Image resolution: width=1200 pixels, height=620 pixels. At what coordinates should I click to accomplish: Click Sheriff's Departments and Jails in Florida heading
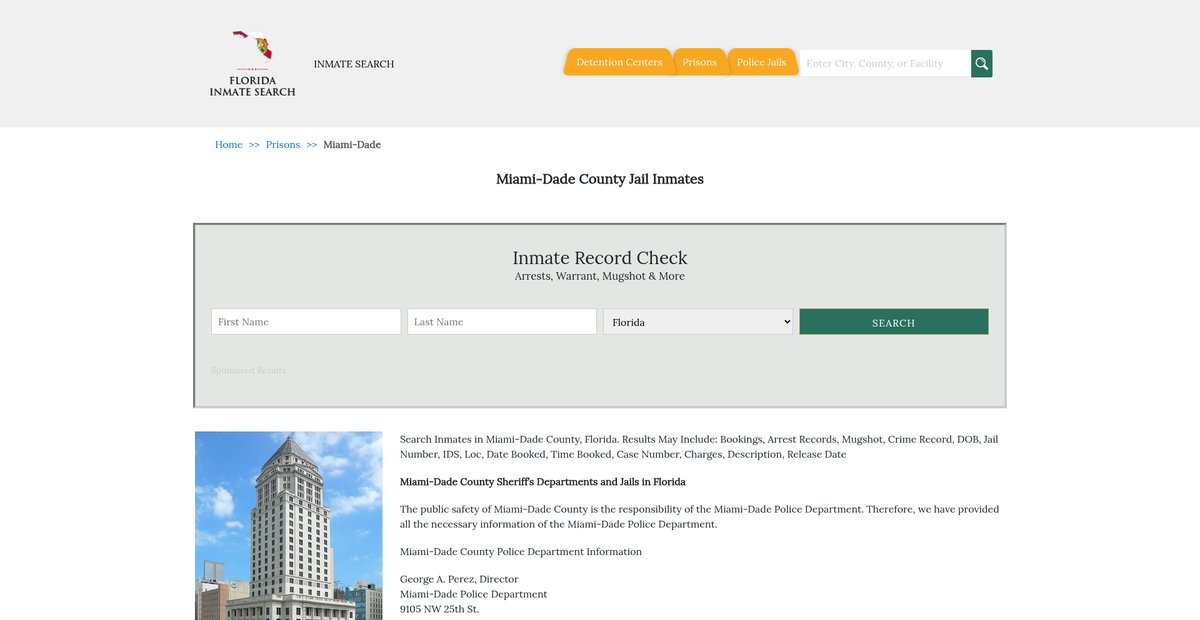click(x=543, y=482)
